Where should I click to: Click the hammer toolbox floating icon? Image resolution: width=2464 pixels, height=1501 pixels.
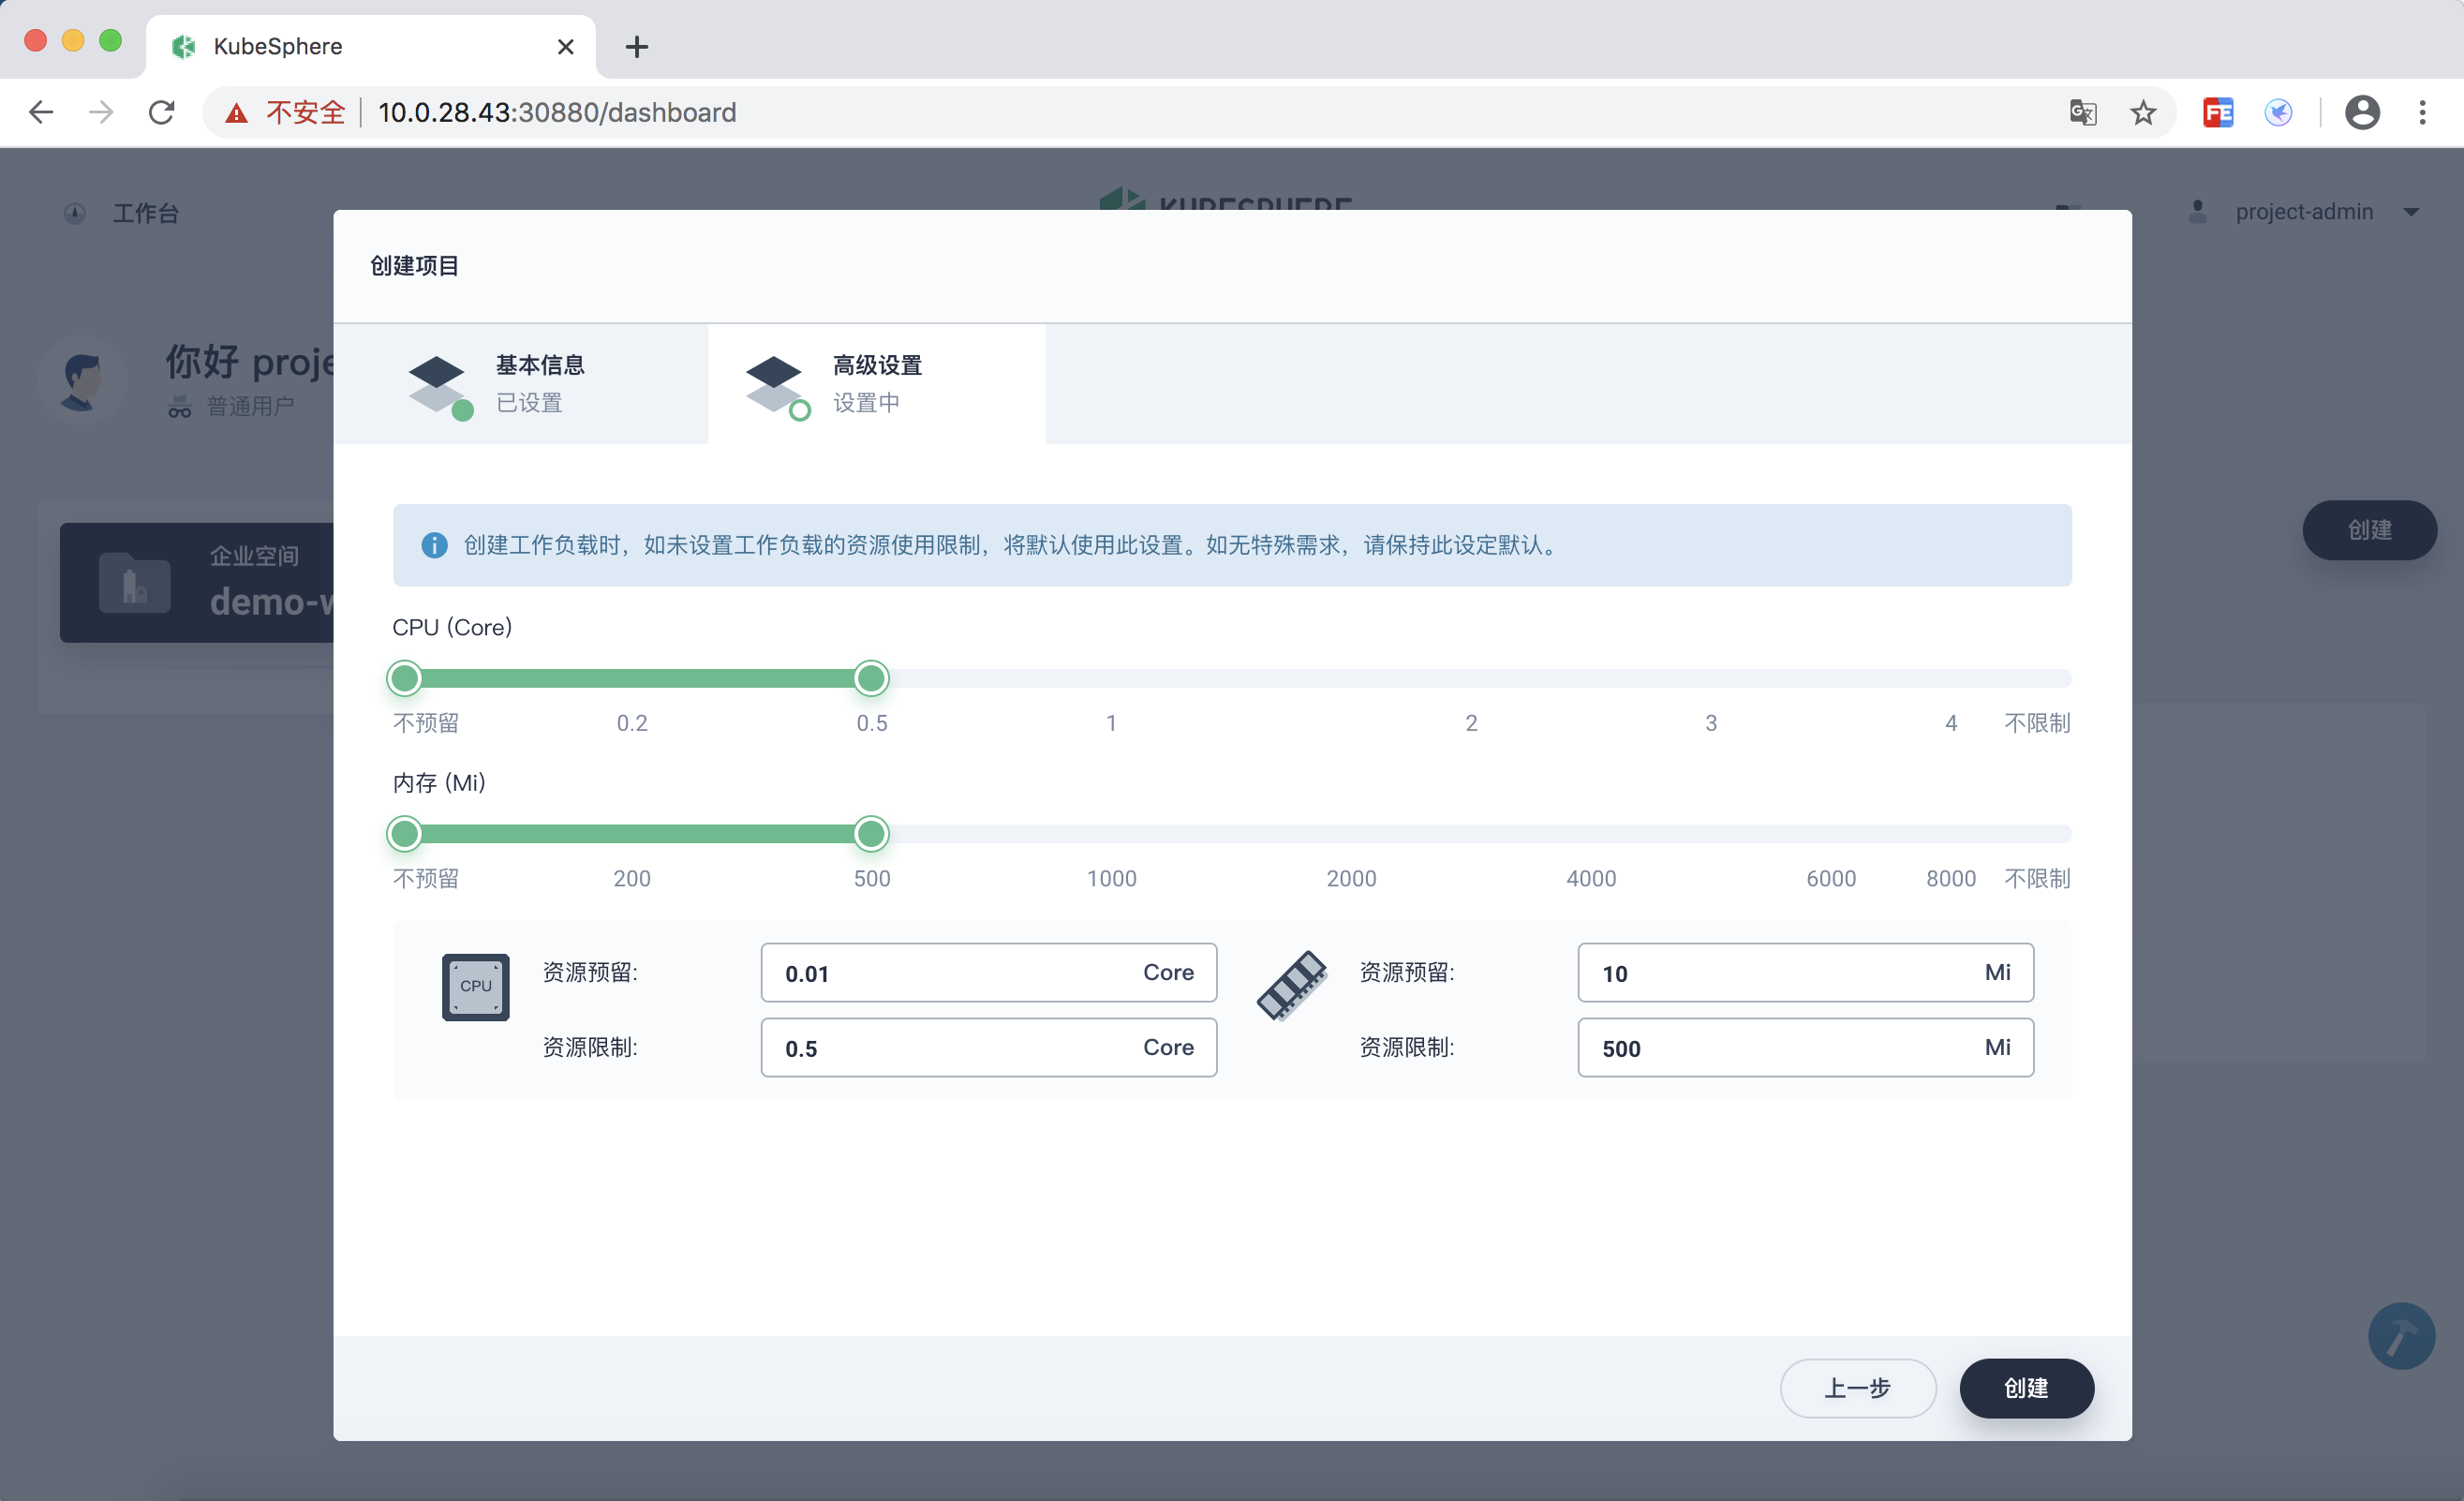pyautogui.click(x=2401, y=1336)
